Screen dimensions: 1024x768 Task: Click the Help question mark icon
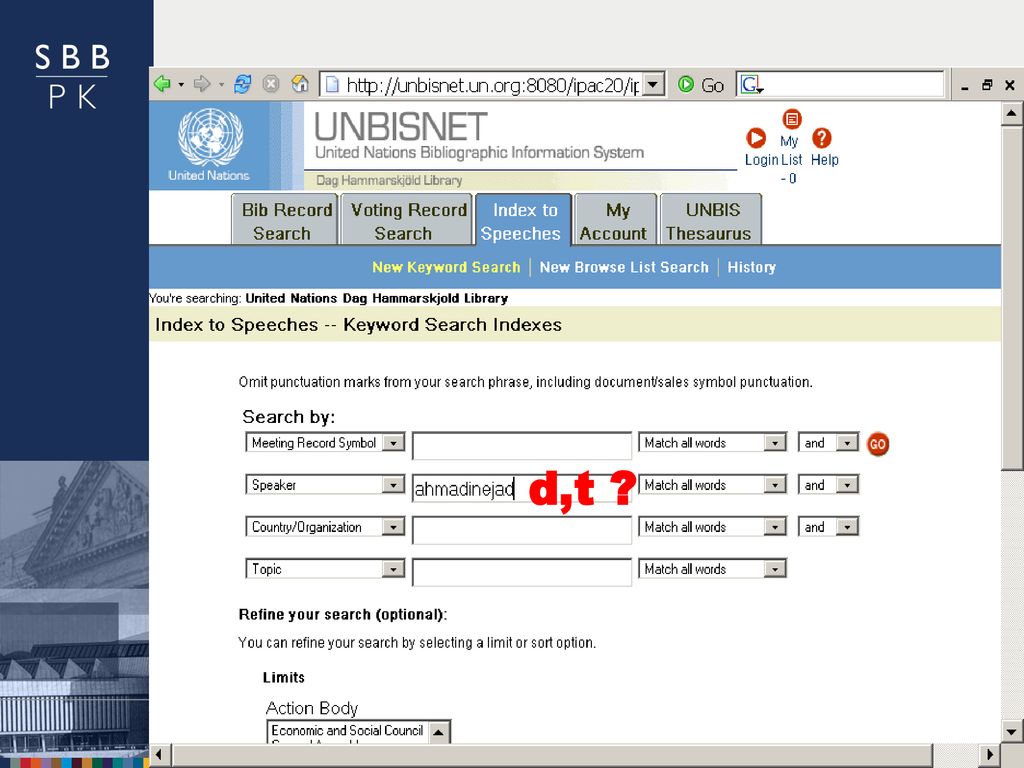822,138
